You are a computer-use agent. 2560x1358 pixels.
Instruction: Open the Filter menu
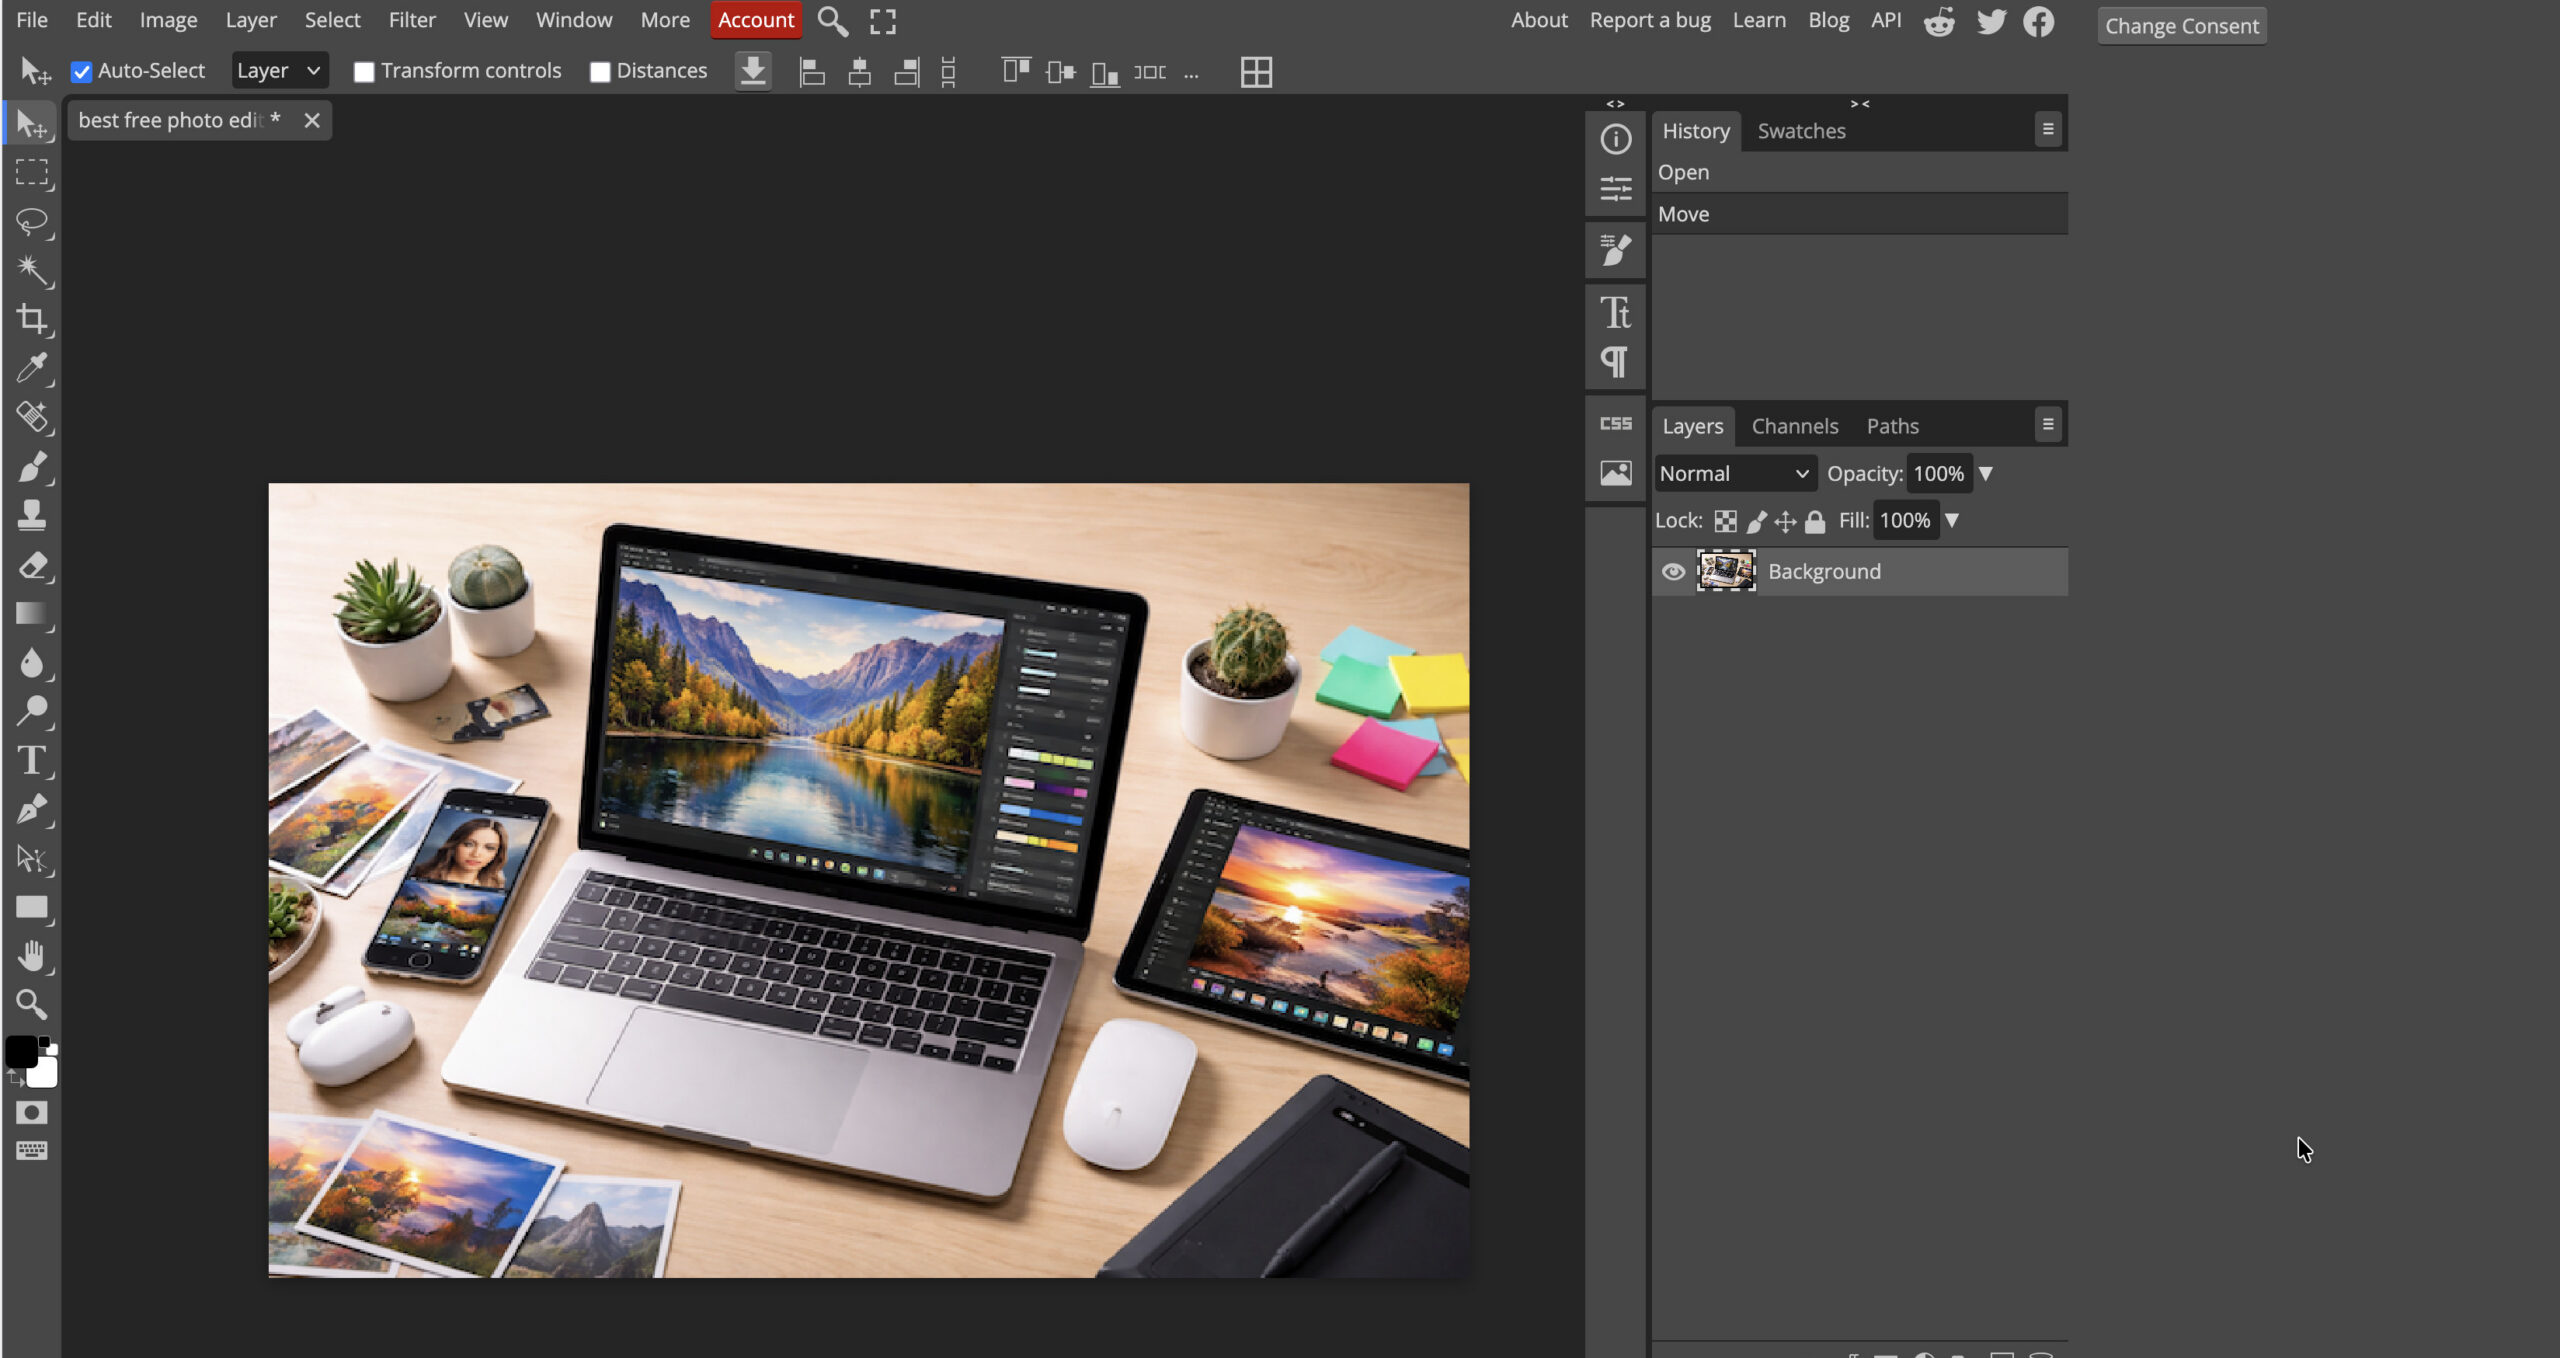412,20
